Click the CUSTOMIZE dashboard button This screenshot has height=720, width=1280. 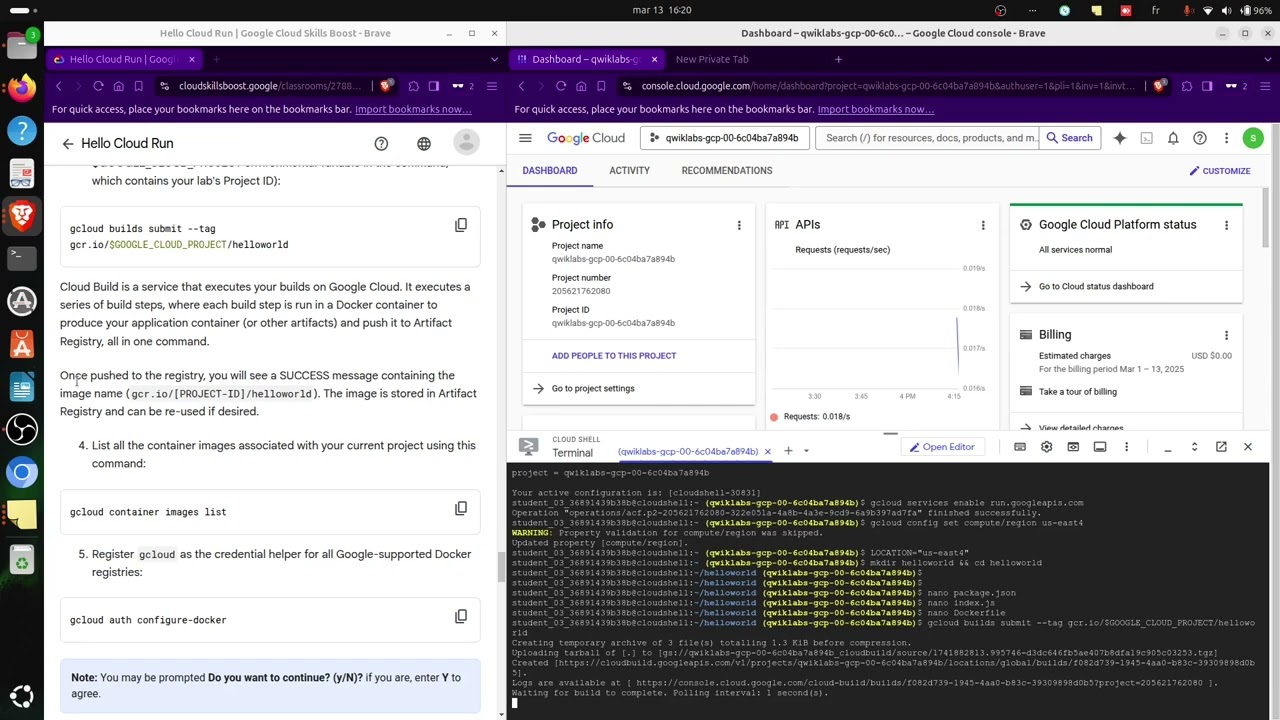point(1220,171)
